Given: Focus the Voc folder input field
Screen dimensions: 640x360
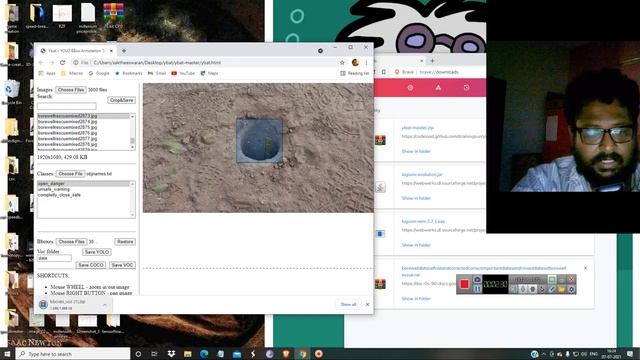Looking at the screenshot, I should point(54,258).
